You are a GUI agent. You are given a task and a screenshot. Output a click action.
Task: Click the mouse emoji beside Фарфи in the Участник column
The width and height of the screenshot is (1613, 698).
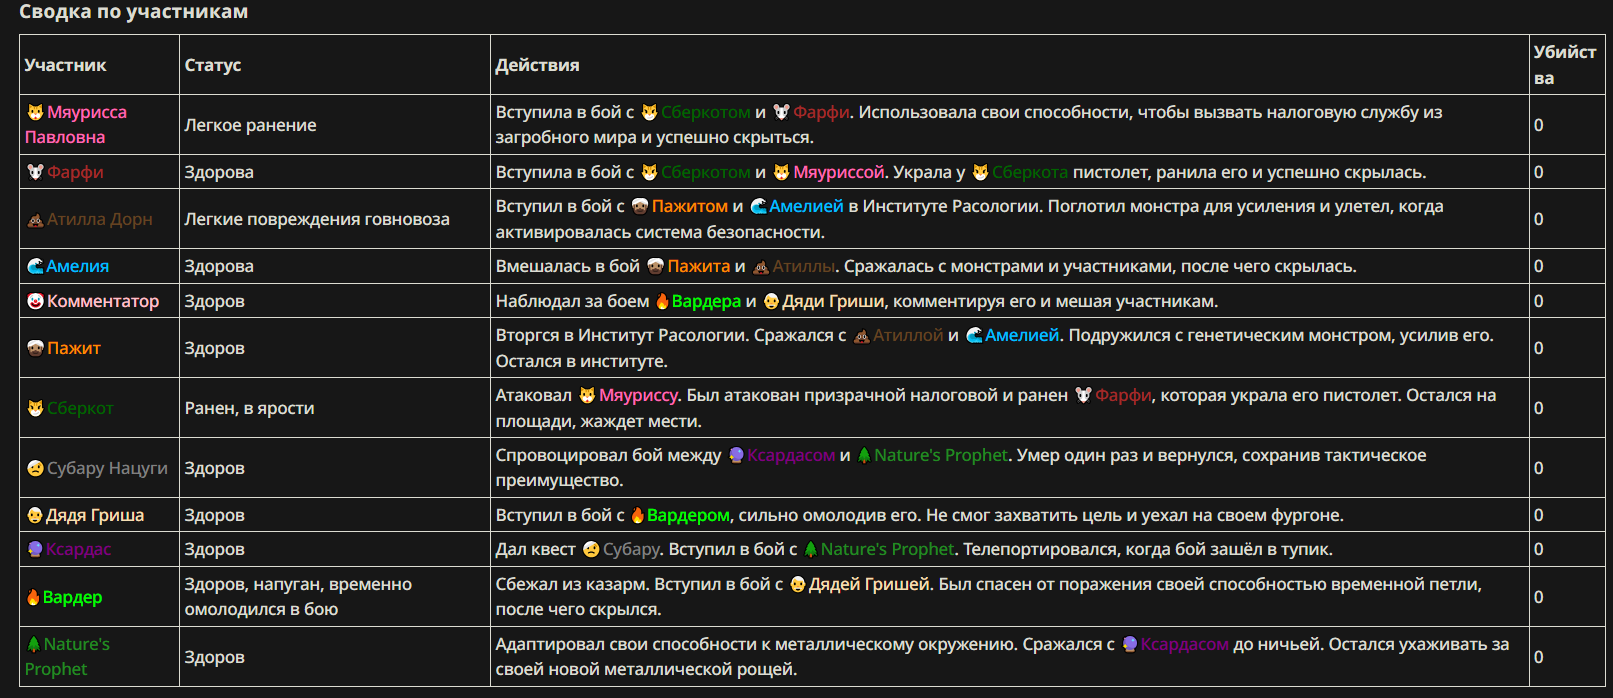35,172
